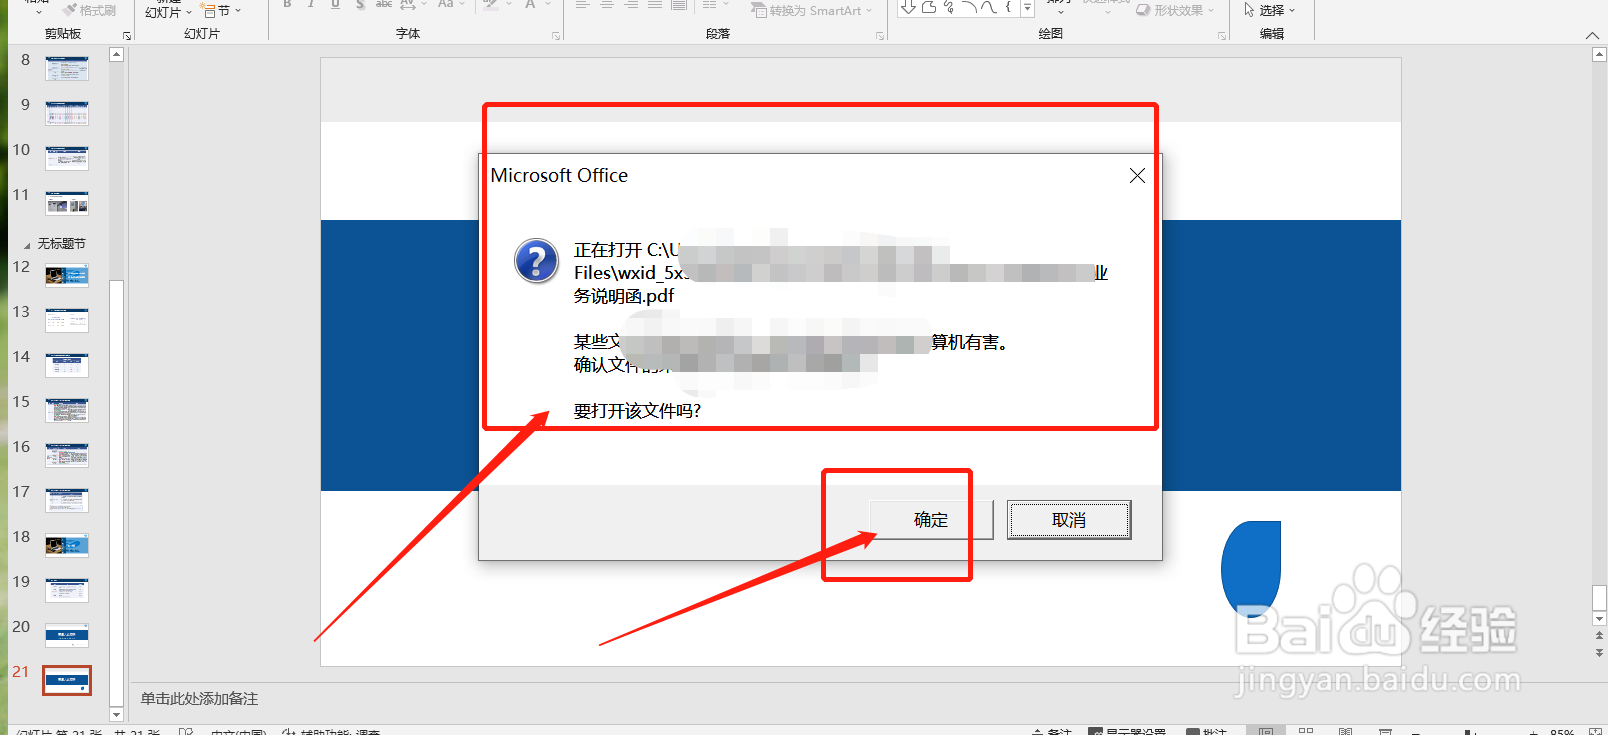The height and width of the screenshot is (735, 1608).
Task: Click 取消 in the Microsoft Office dialog
Action: click(1069, 520)
